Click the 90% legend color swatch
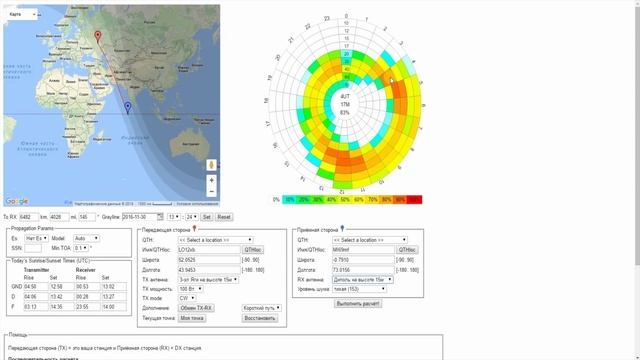 pos(400,200)
